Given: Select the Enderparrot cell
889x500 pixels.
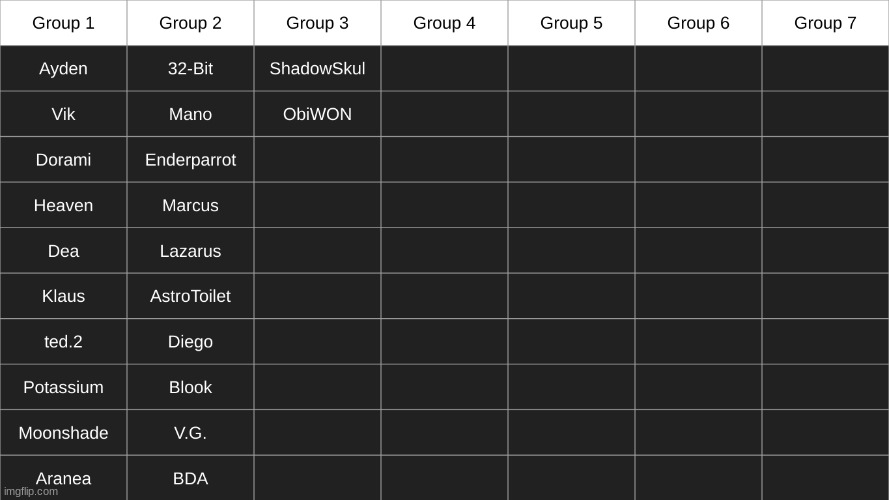Looking at the screenshot, I should pyautogui.click(x=190, y=160).
